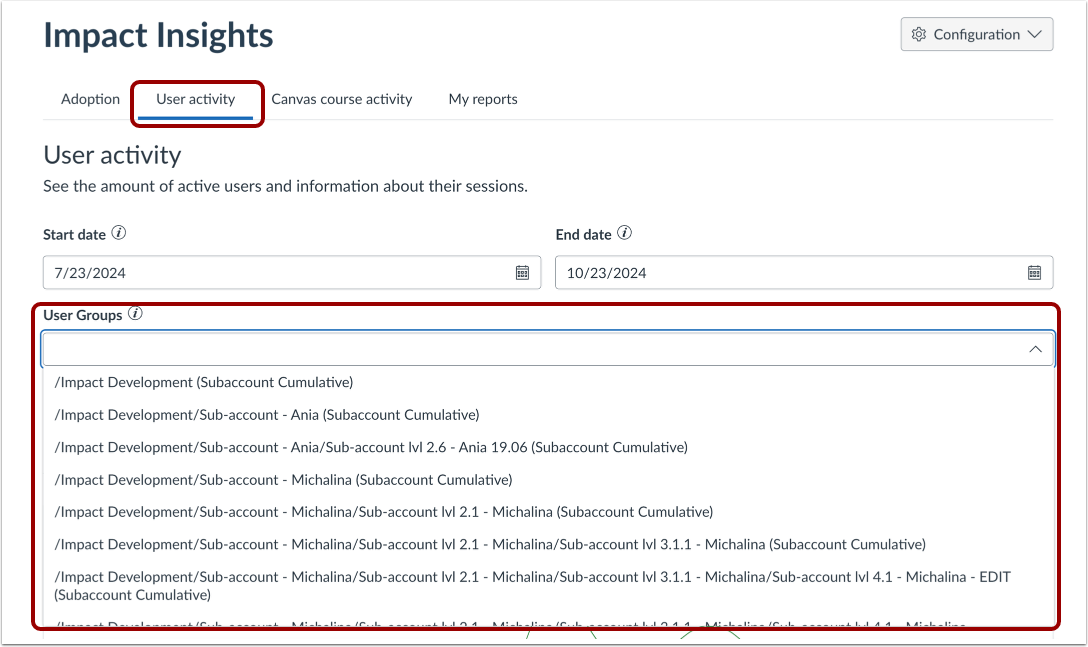Select the User activity tab
The height and width of the screenshot is (647, 1088).
click(196, 99)
